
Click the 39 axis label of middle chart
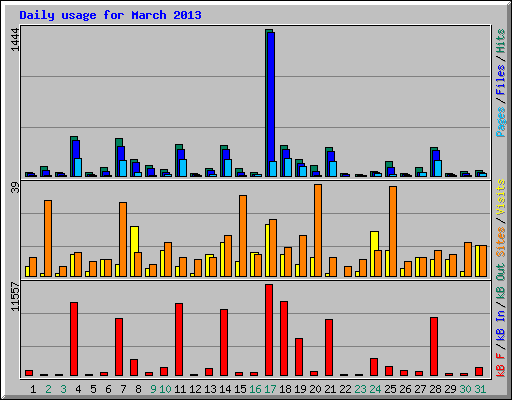(15, 188)
